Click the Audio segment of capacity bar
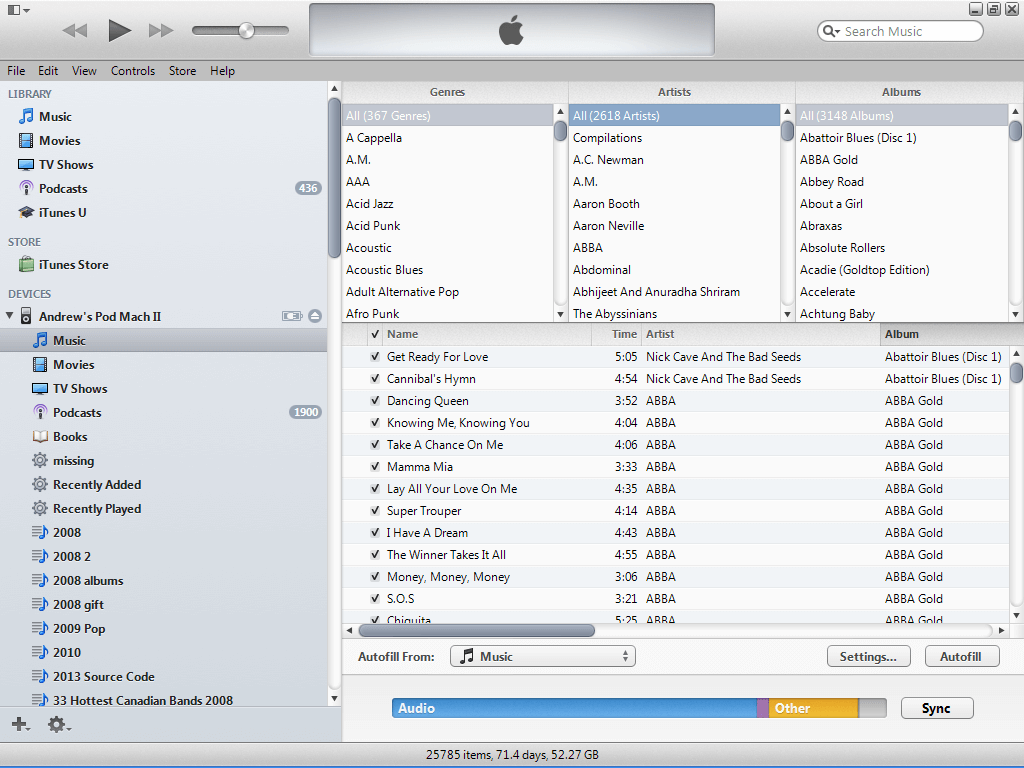The image size is (1024, 768). (x=575, y=708)
